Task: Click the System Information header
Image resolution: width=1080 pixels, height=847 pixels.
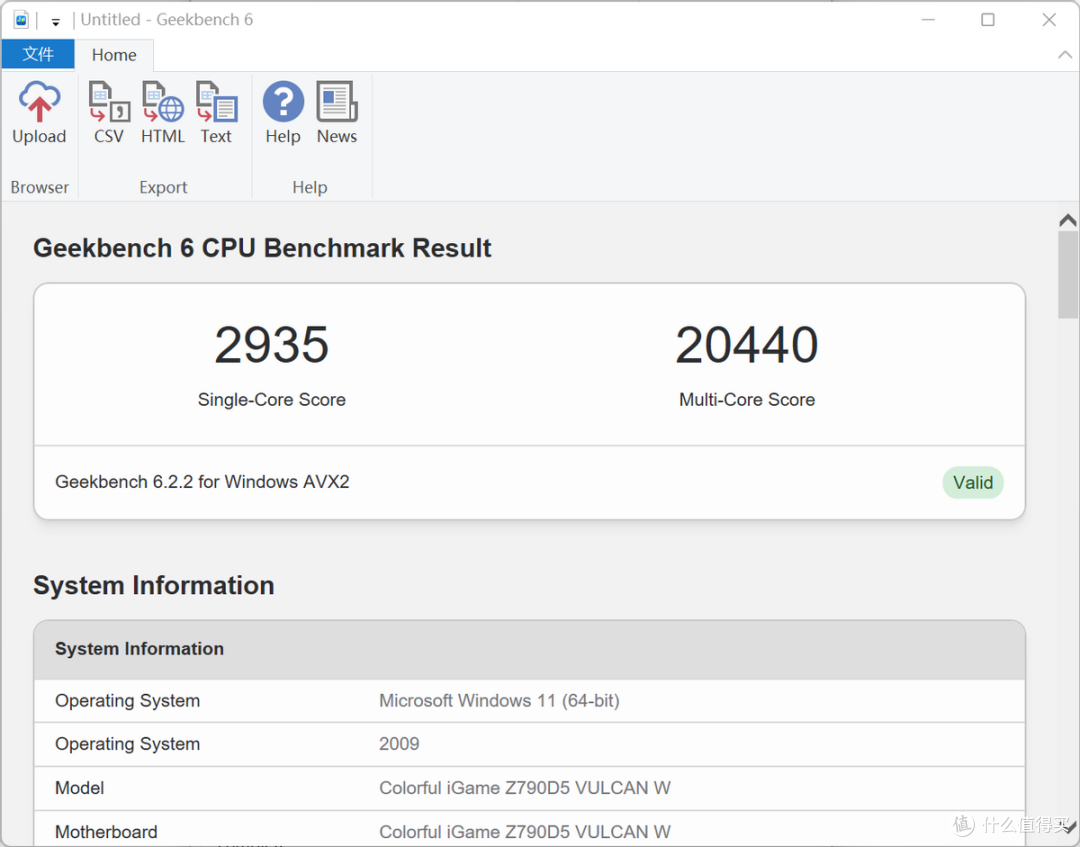Action: point(139,649)
